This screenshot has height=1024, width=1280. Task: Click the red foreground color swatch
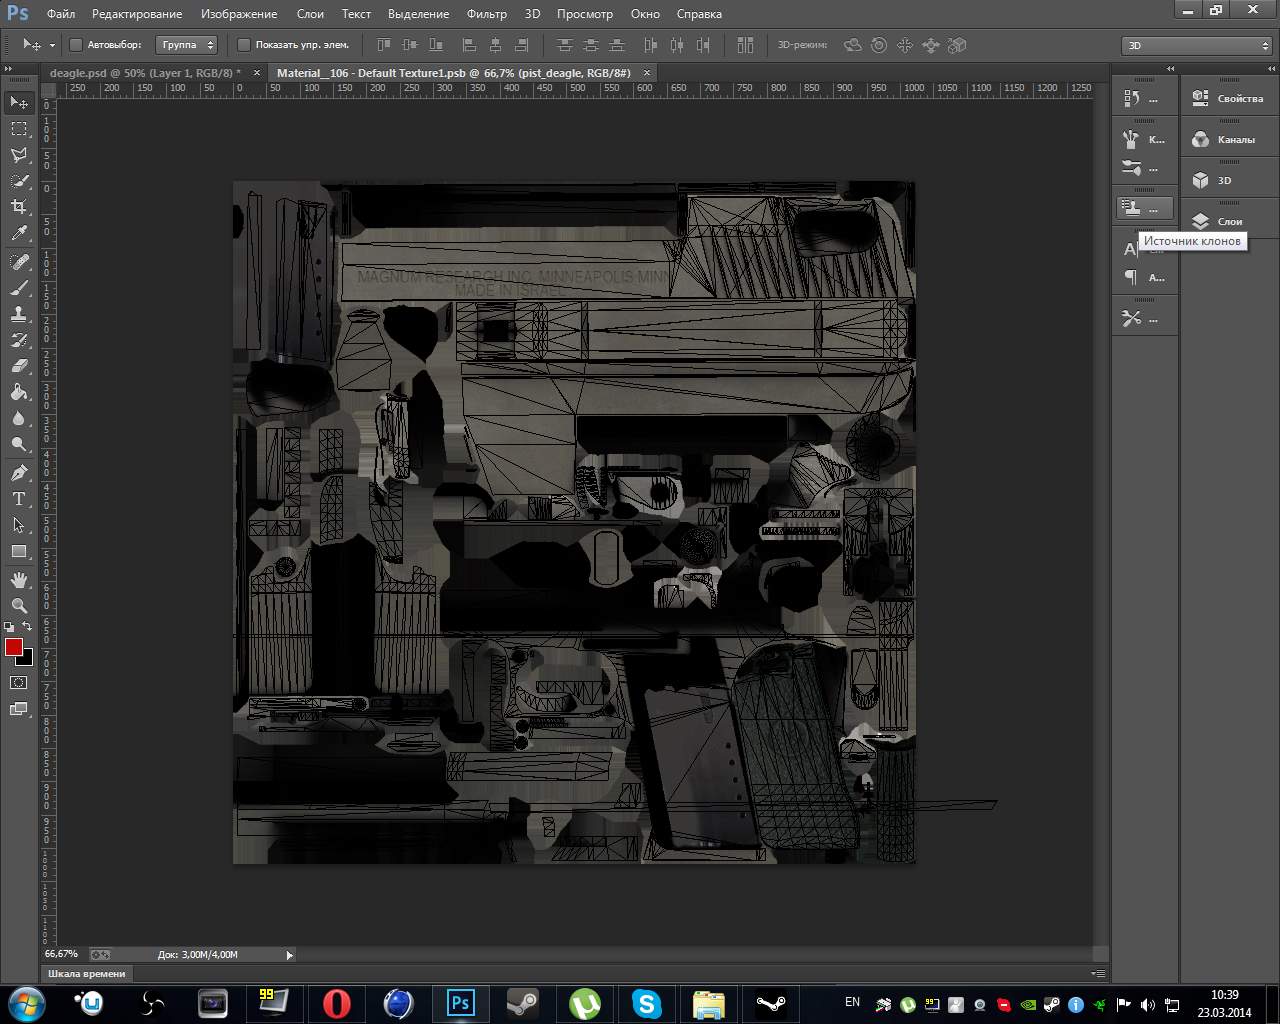(x=14, y=647)
